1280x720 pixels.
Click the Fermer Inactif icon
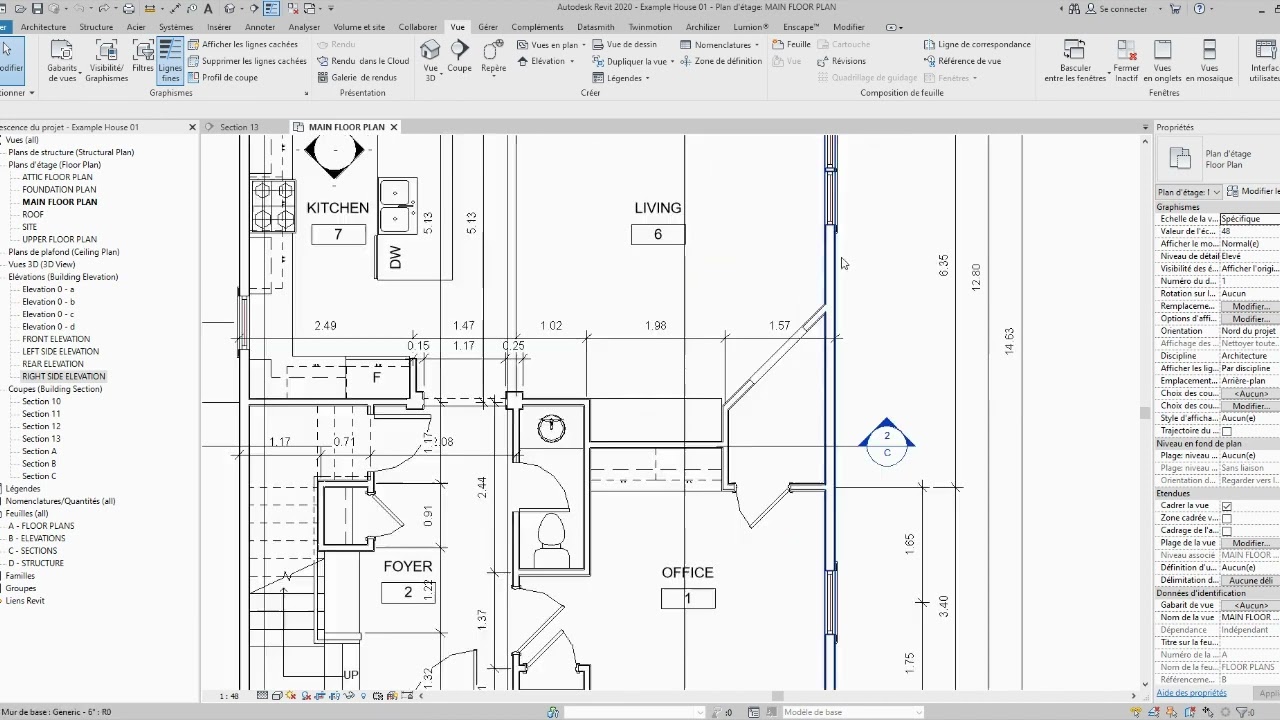[1127, 51]
